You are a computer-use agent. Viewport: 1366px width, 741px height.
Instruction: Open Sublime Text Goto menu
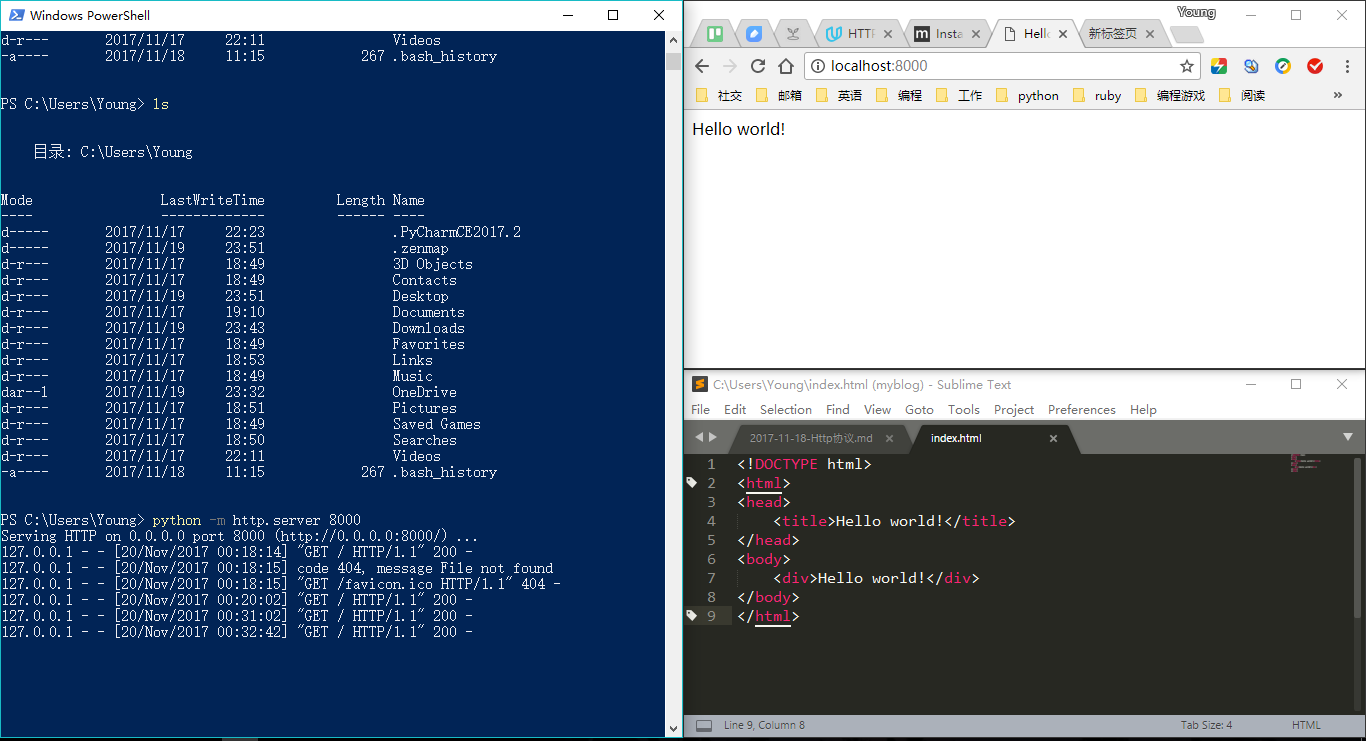(x=919, y=409)
